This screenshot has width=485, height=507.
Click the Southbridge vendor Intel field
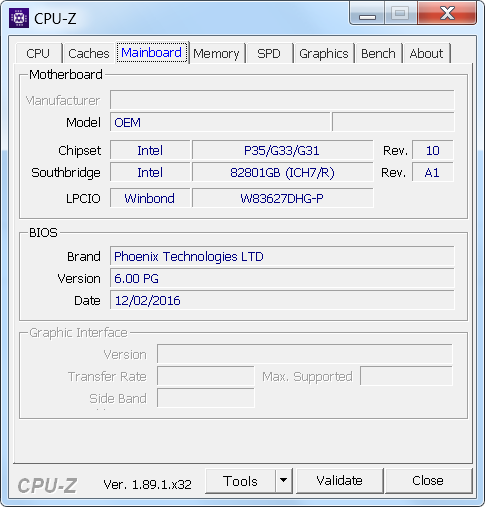point(150,172)
